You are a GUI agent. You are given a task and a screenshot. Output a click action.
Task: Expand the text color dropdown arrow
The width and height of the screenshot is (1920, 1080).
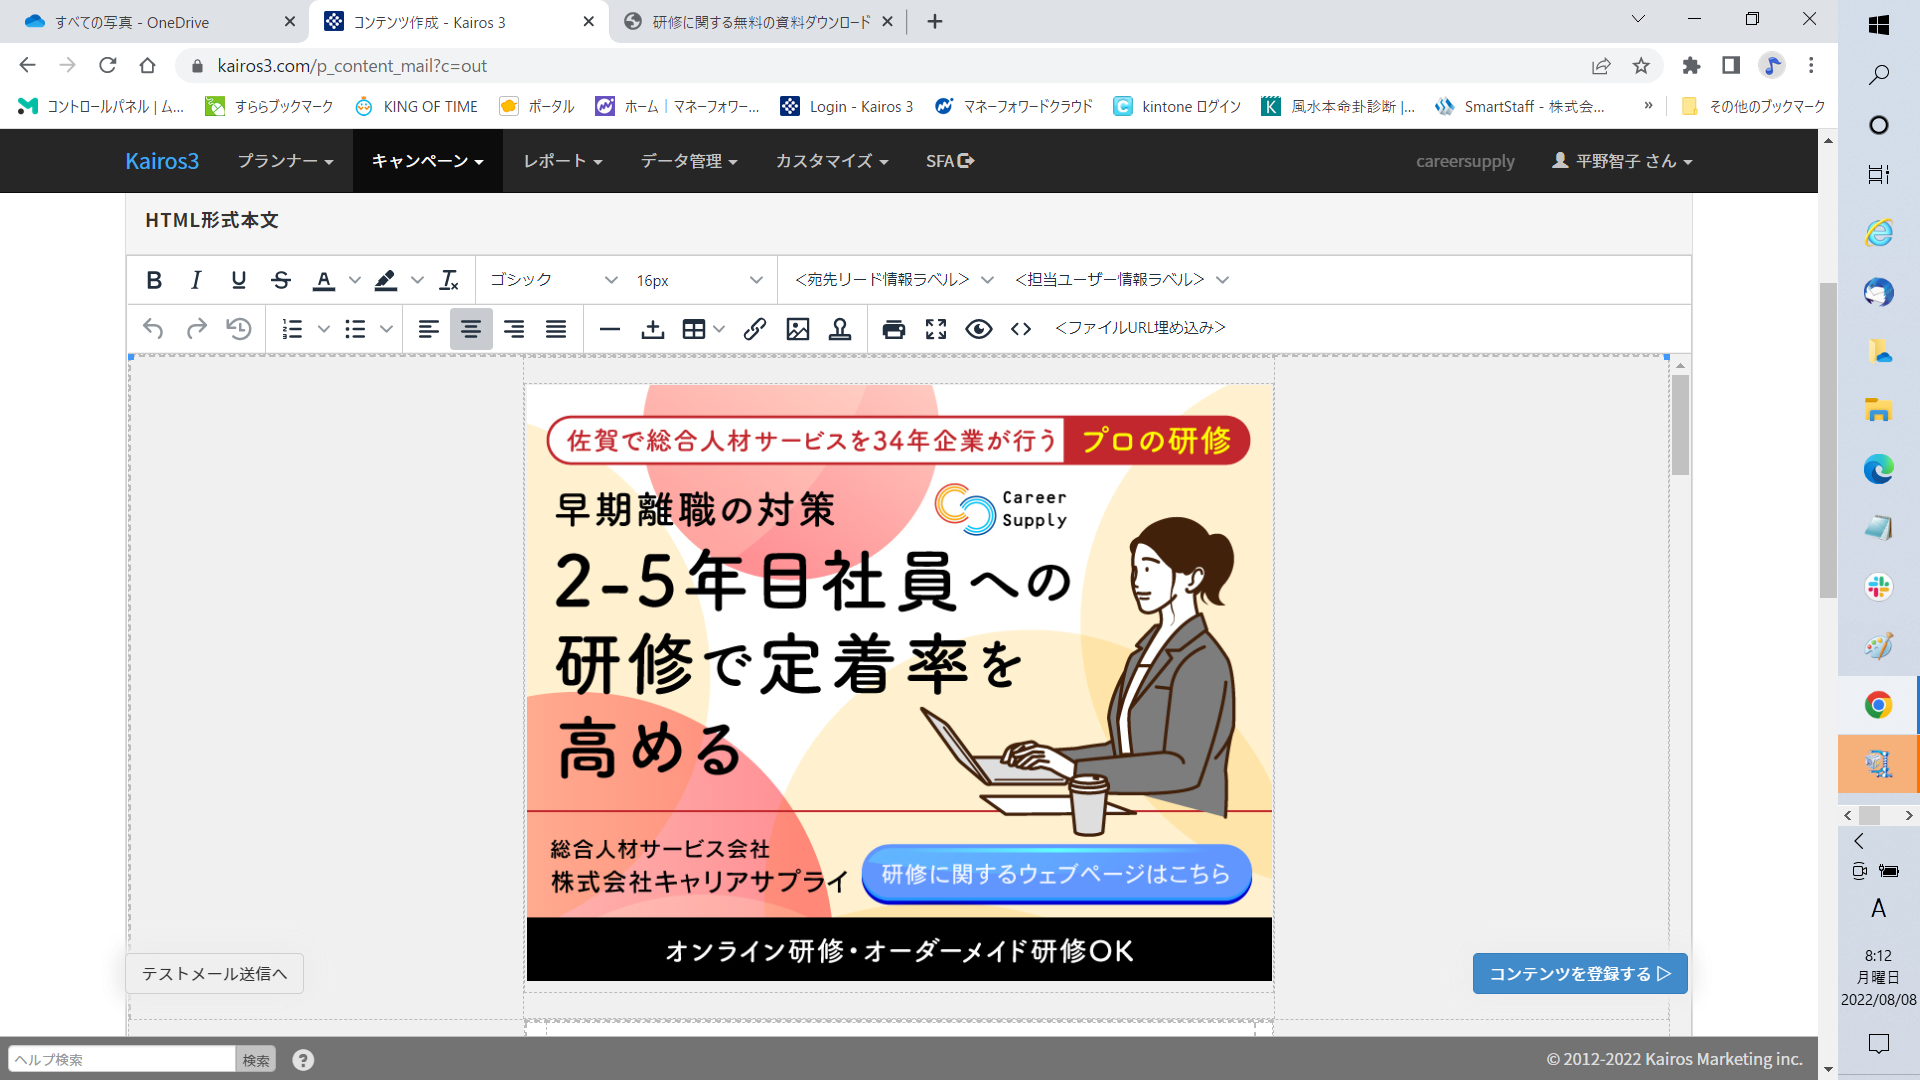tap(354, 280)
